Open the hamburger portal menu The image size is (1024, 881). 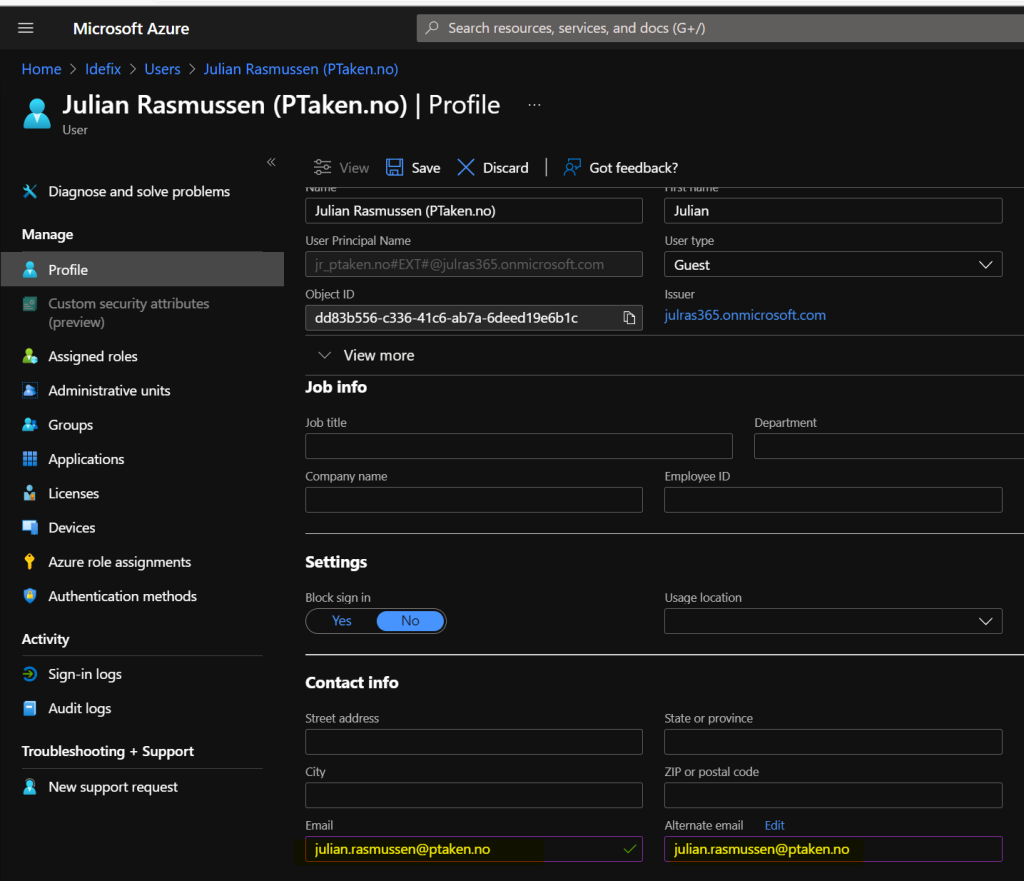point(25,28)
